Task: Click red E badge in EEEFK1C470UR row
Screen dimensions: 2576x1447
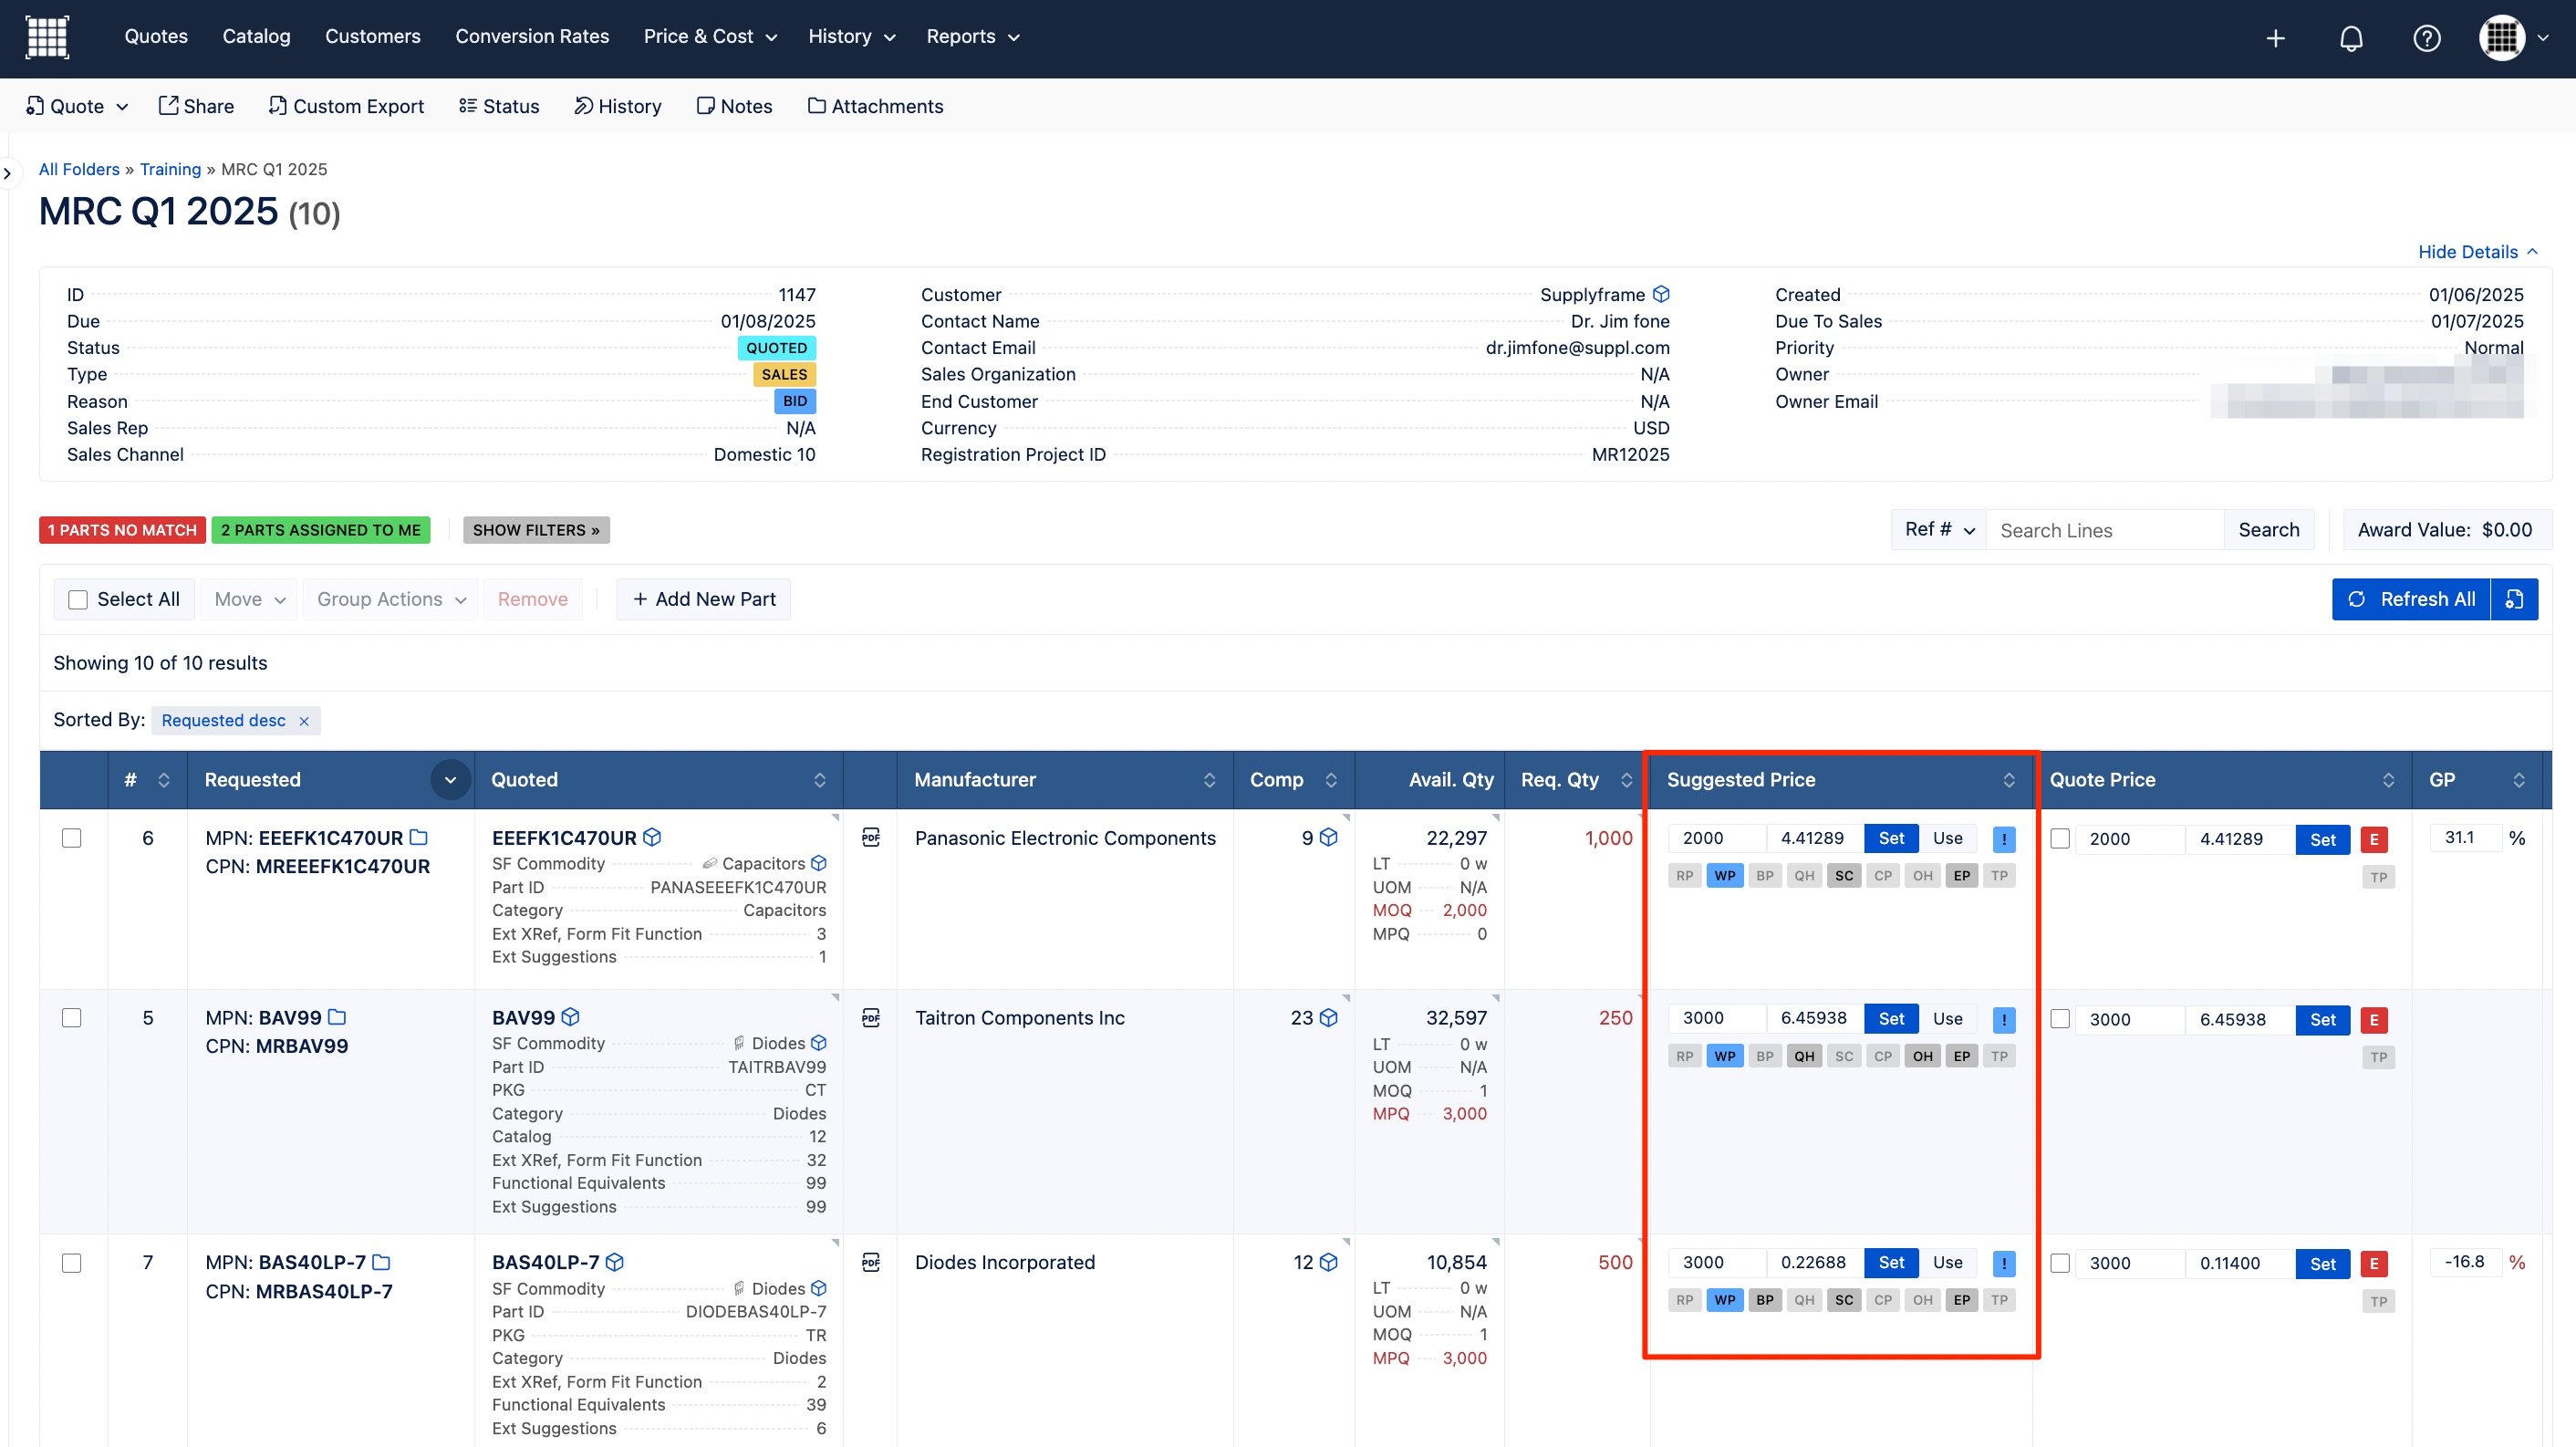Action: 2374,839
